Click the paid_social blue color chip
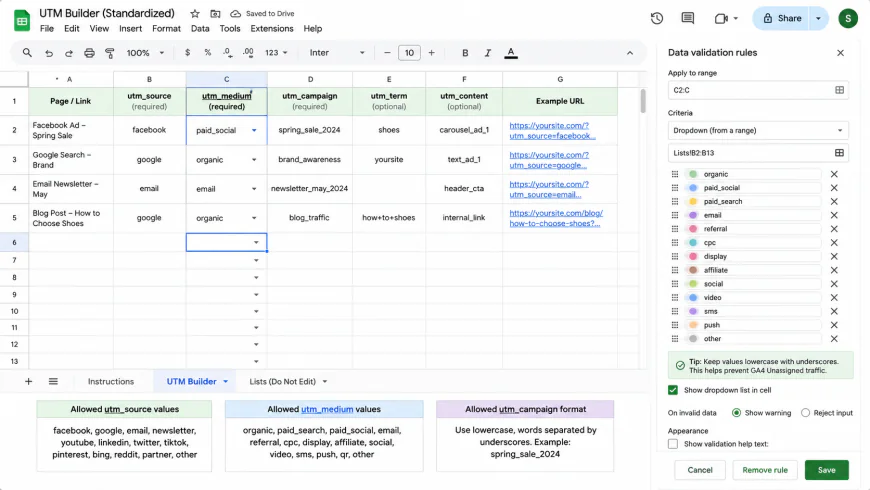Image resolution: width=870 pixels, height=490 pixels. point(693,188)
